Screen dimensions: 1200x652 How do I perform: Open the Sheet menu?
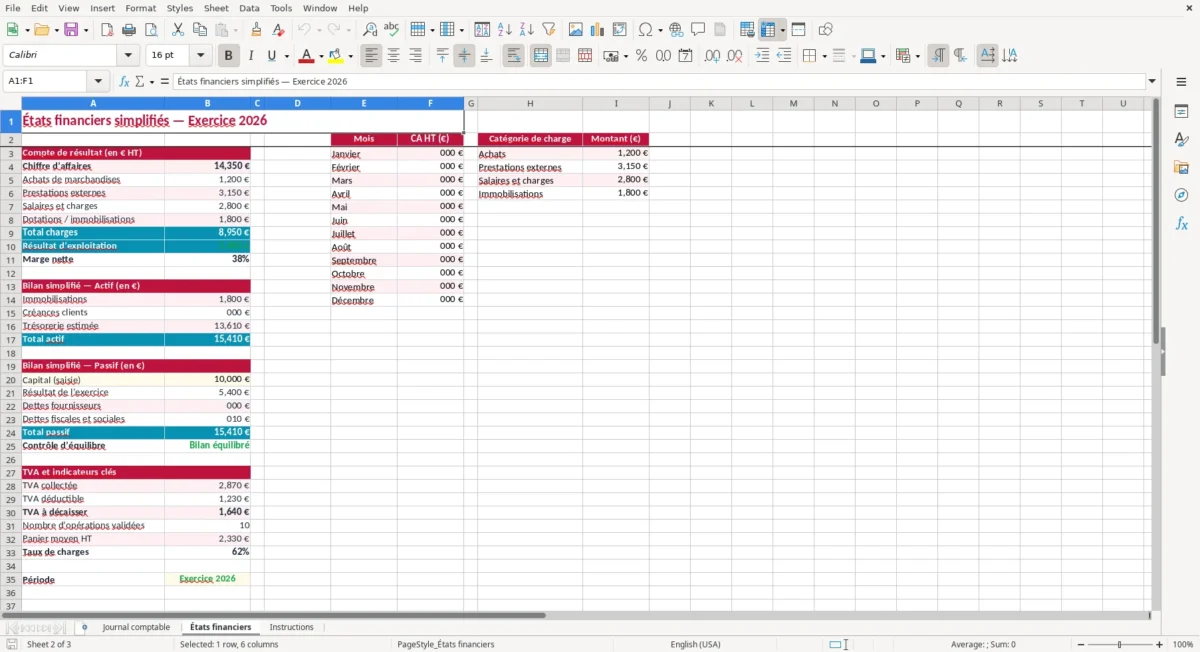(216, 8)
